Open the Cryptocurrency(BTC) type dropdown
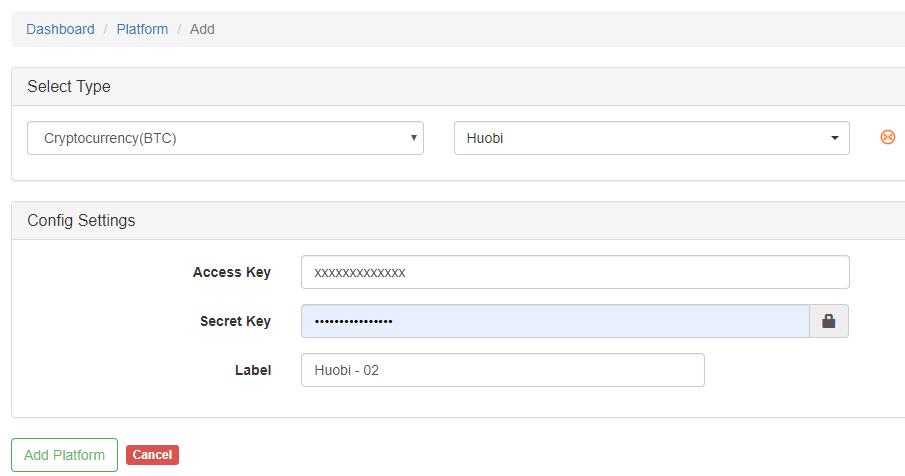Viewport: 905px width, 476px height. point(225,138)
